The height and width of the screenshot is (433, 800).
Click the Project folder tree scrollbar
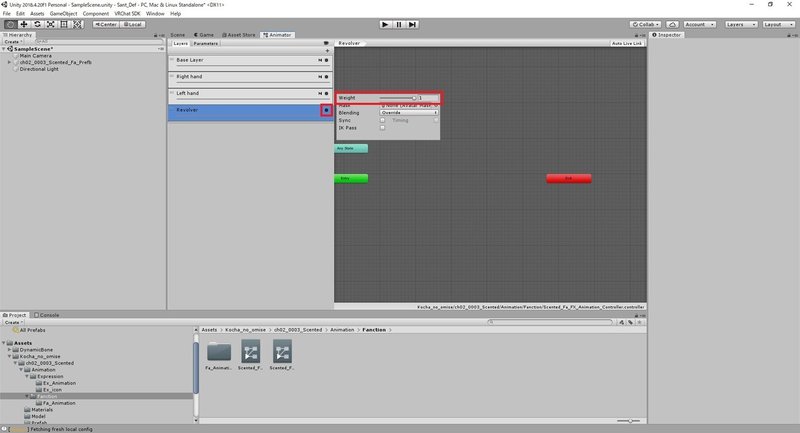196,368
